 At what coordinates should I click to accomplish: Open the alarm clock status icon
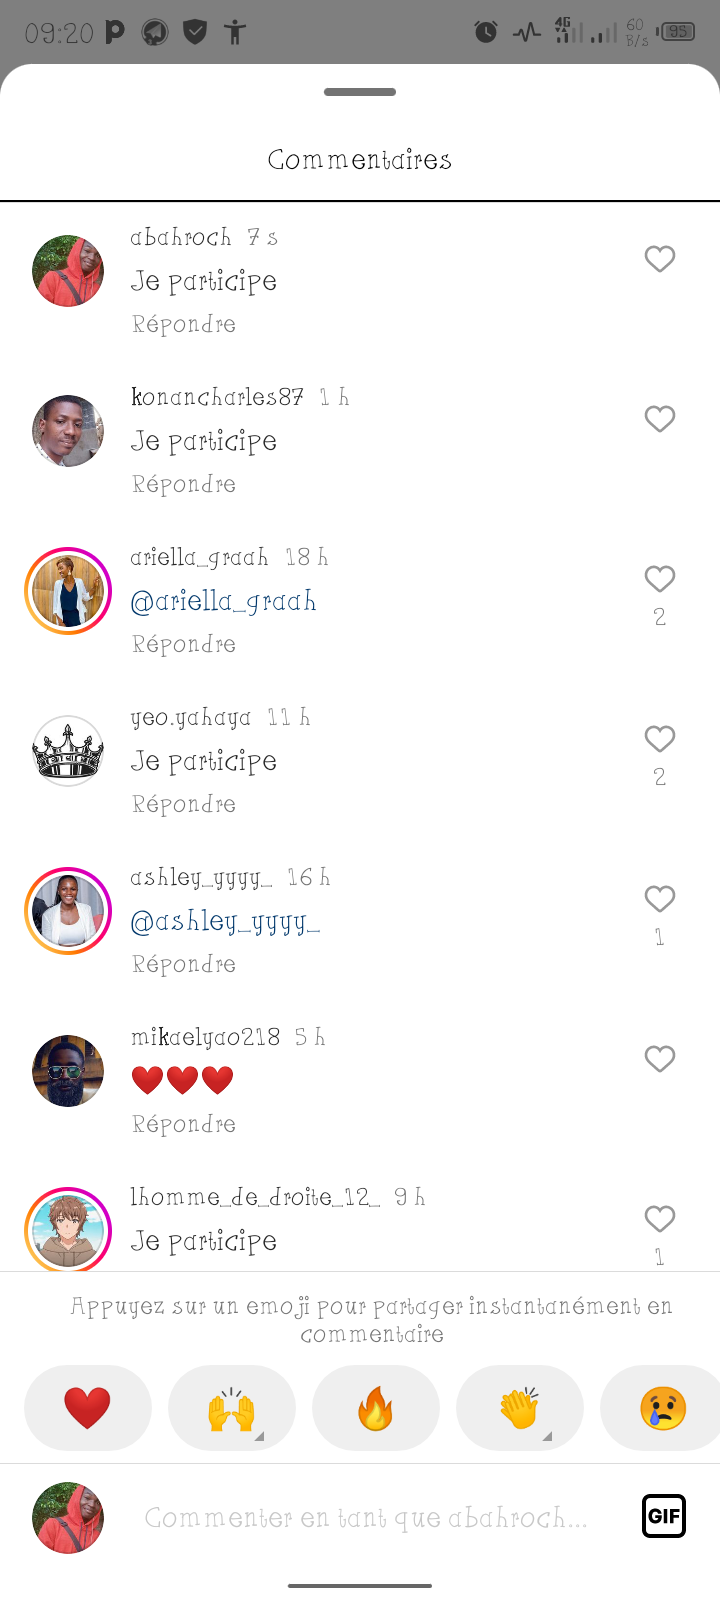coord(486,32)
